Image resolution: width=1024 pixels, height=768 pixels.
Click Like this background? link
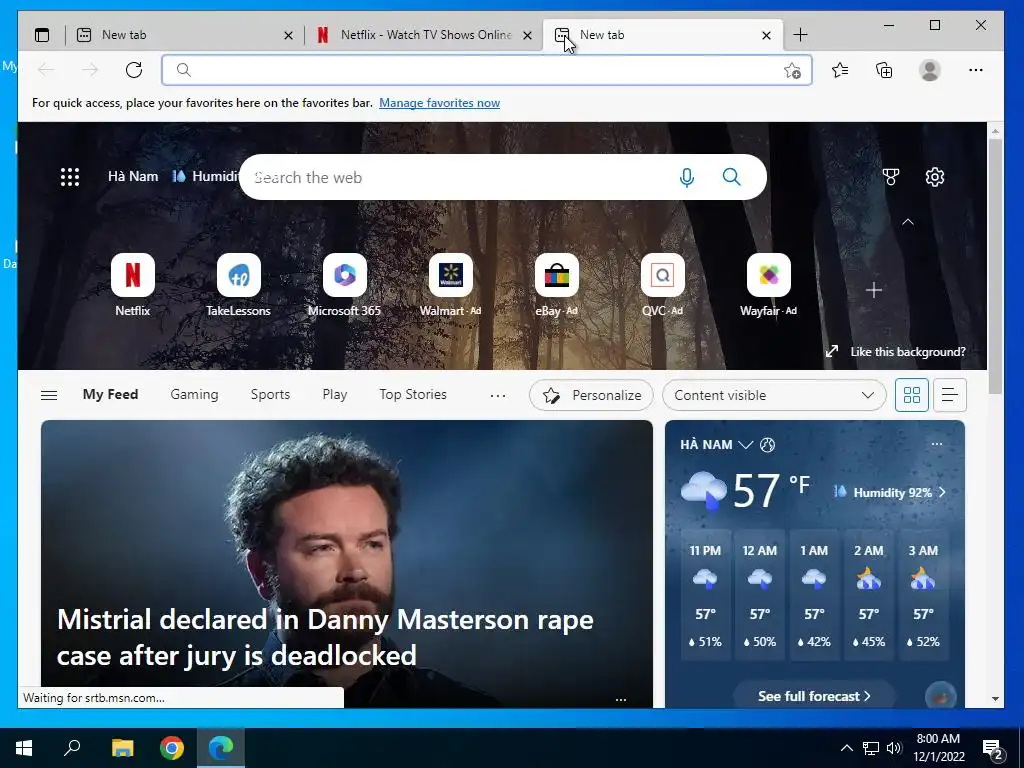[908, 351]
